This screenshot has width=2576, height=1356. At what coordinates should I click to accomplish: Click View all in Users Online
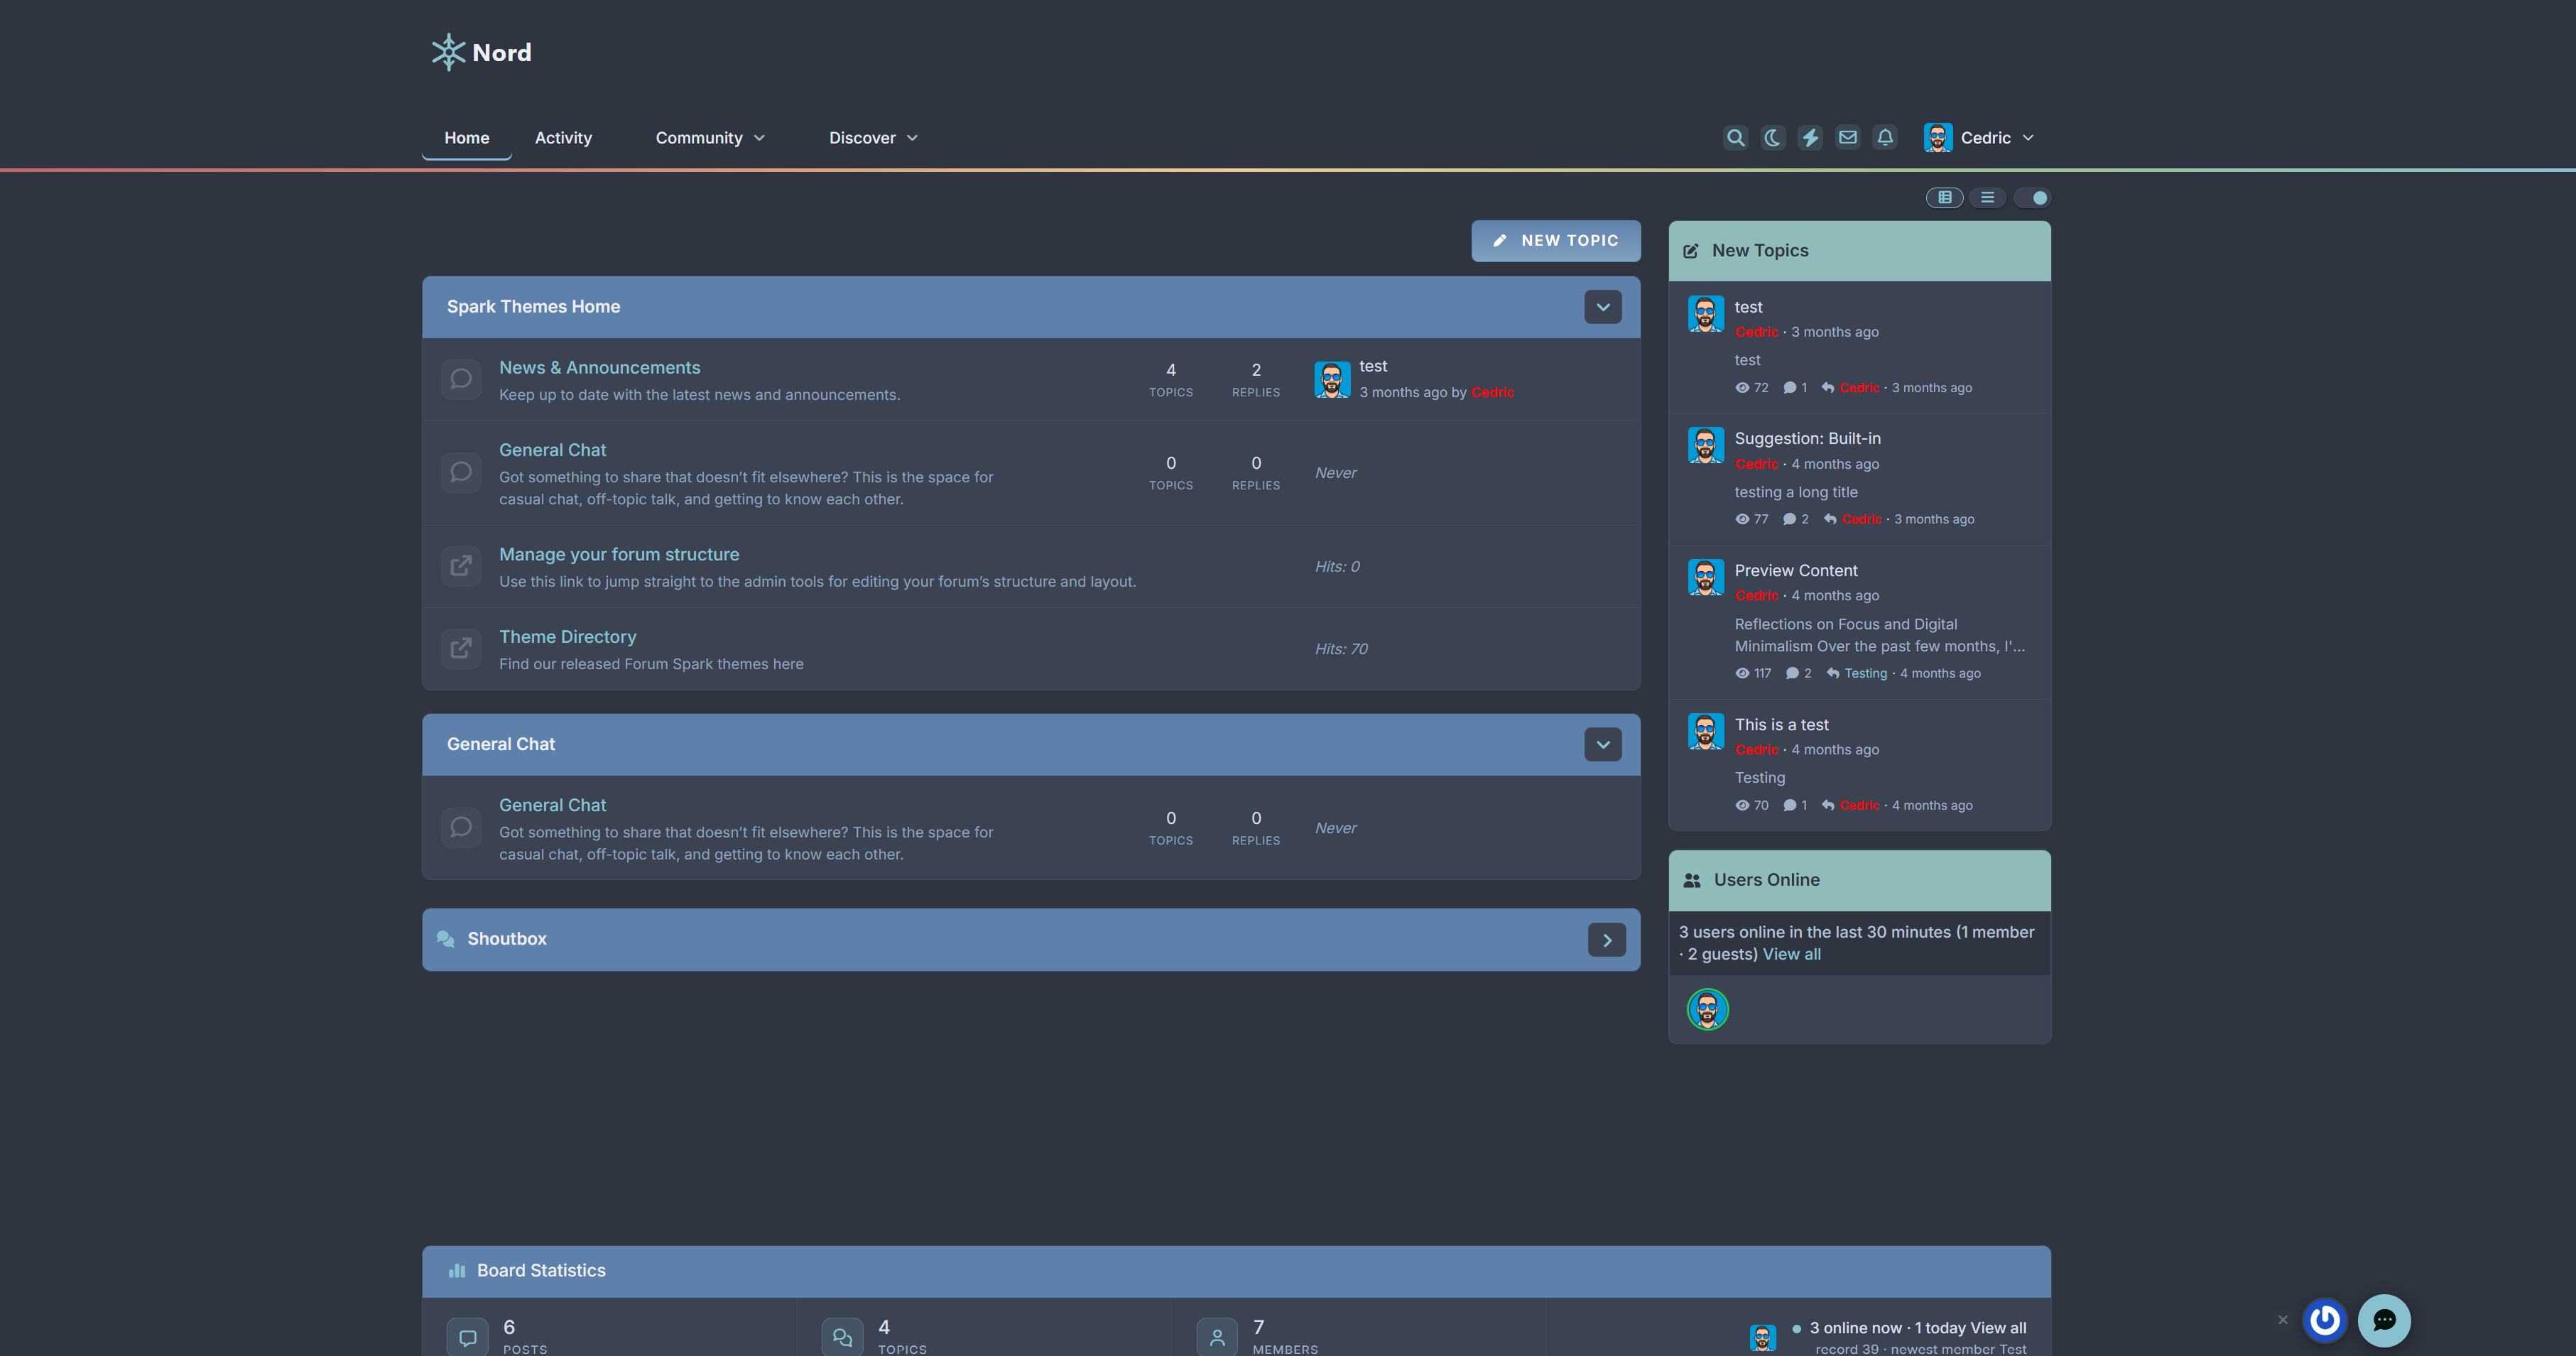(x=1791, y=954)
